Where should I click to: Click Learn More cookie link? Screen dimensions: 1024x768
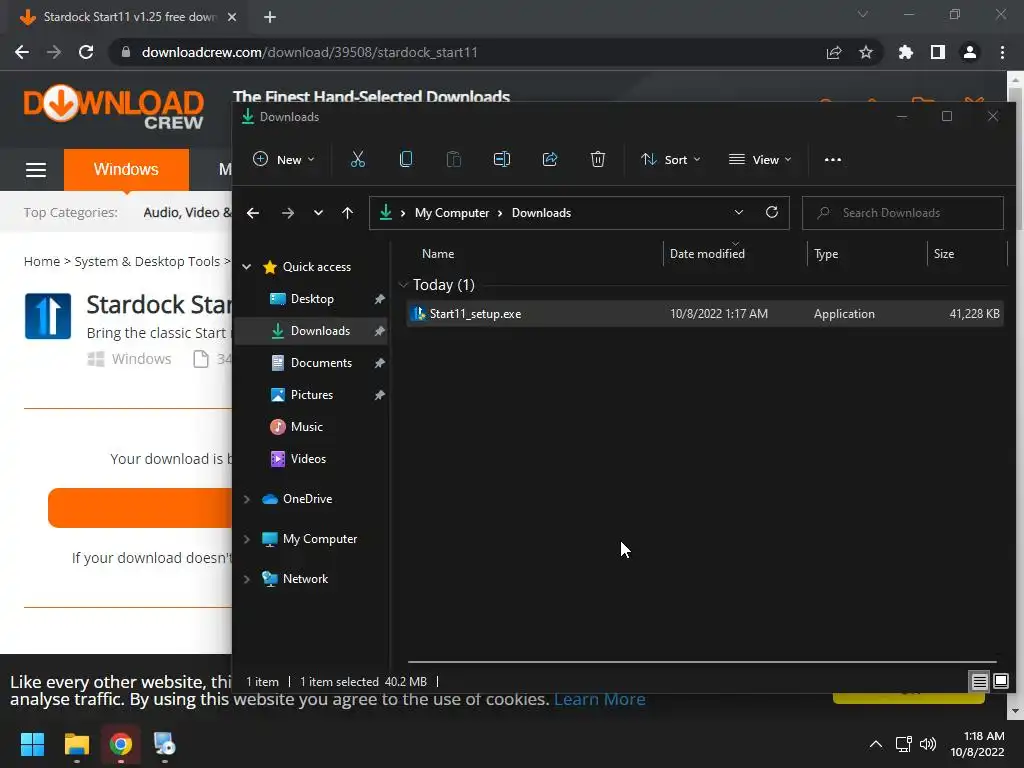click(600, 699)
